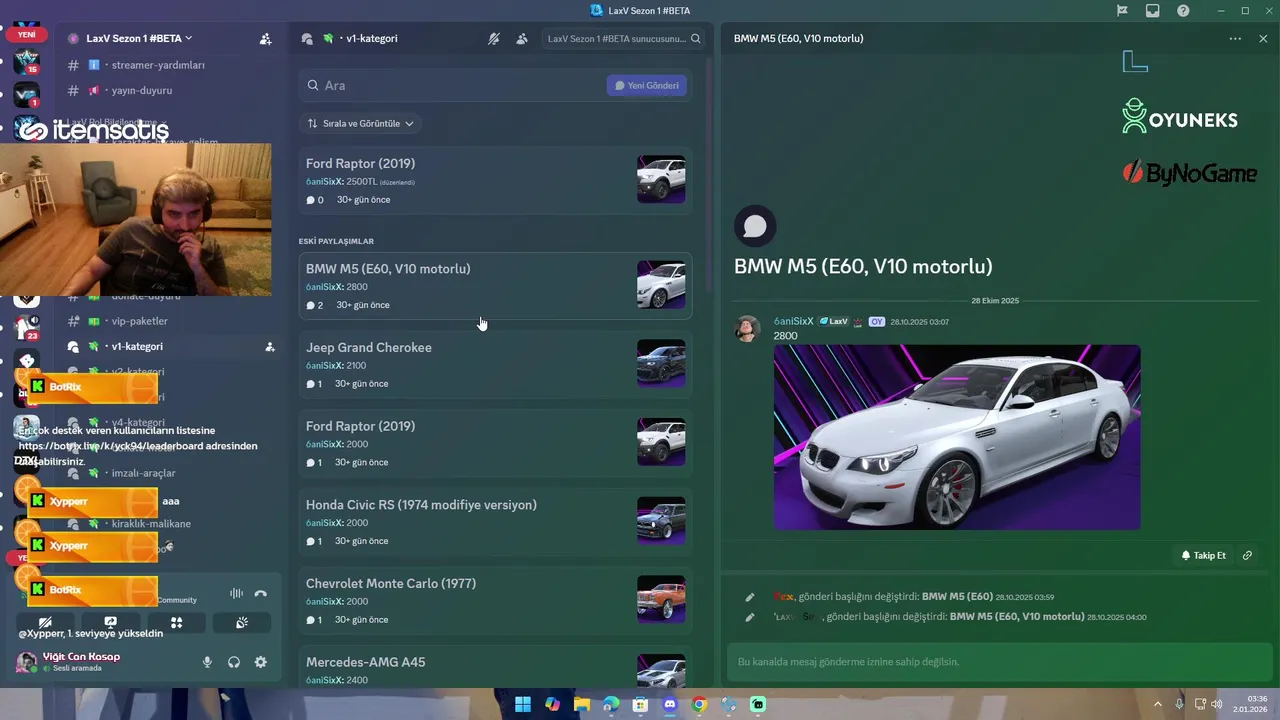Toggle noise suppression waveform icon
This screenshot has height=720, width=1280.
pyautogui.click(x=237, y=593)
